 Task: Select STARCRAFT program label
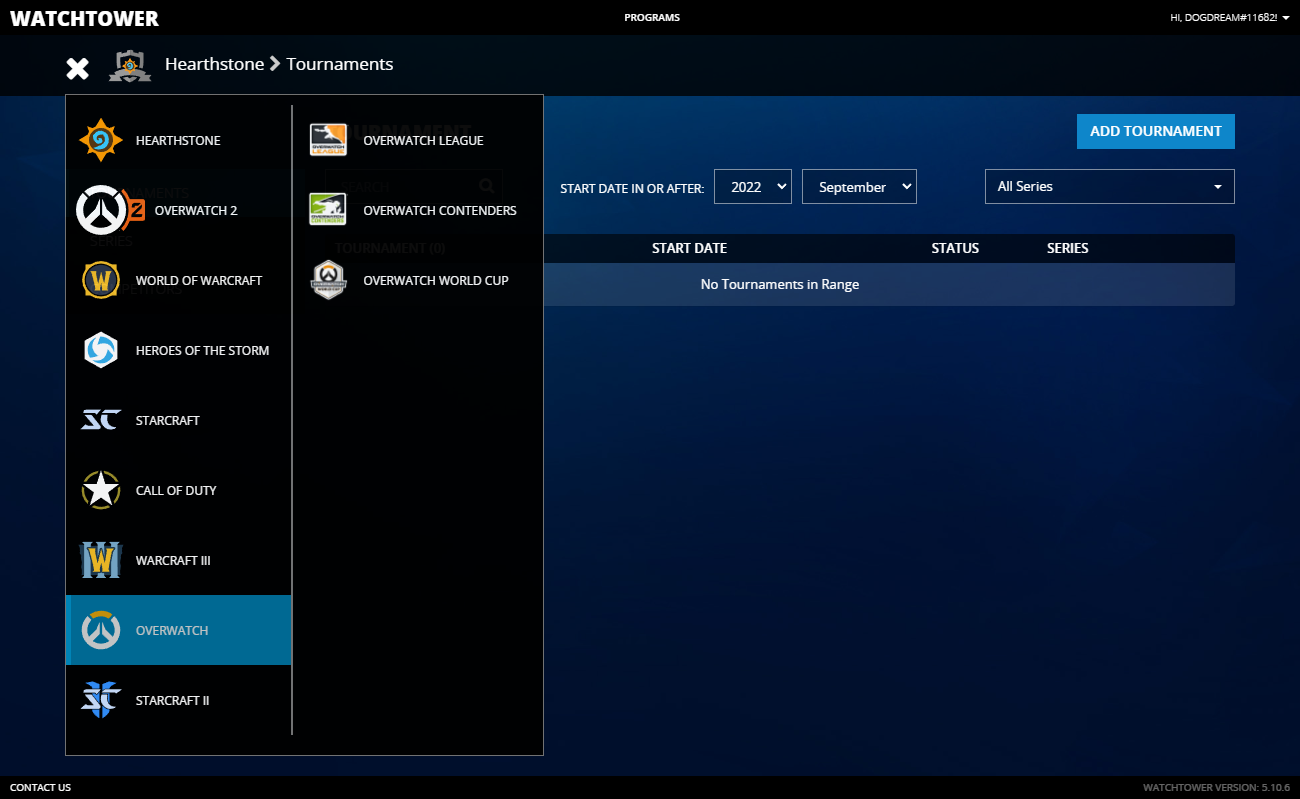168,421
